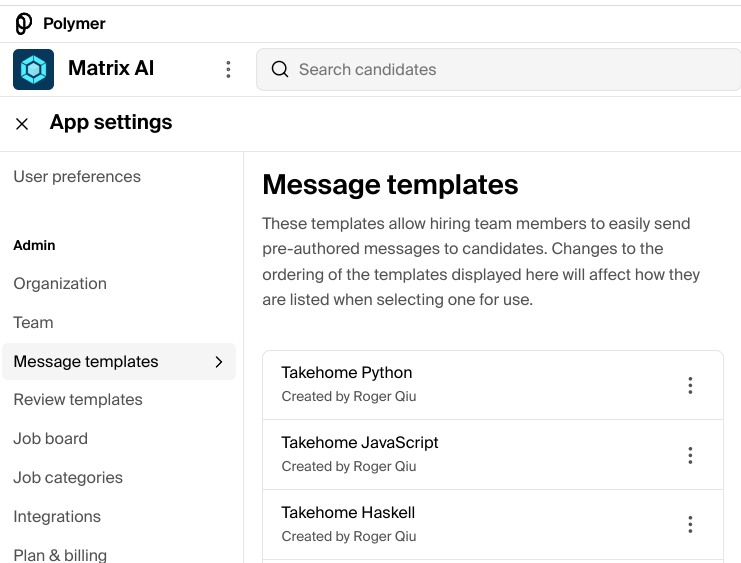Viewport: 741px width, 563px height.
Task: Click the search magnifier icon
Action: point(280,69)
